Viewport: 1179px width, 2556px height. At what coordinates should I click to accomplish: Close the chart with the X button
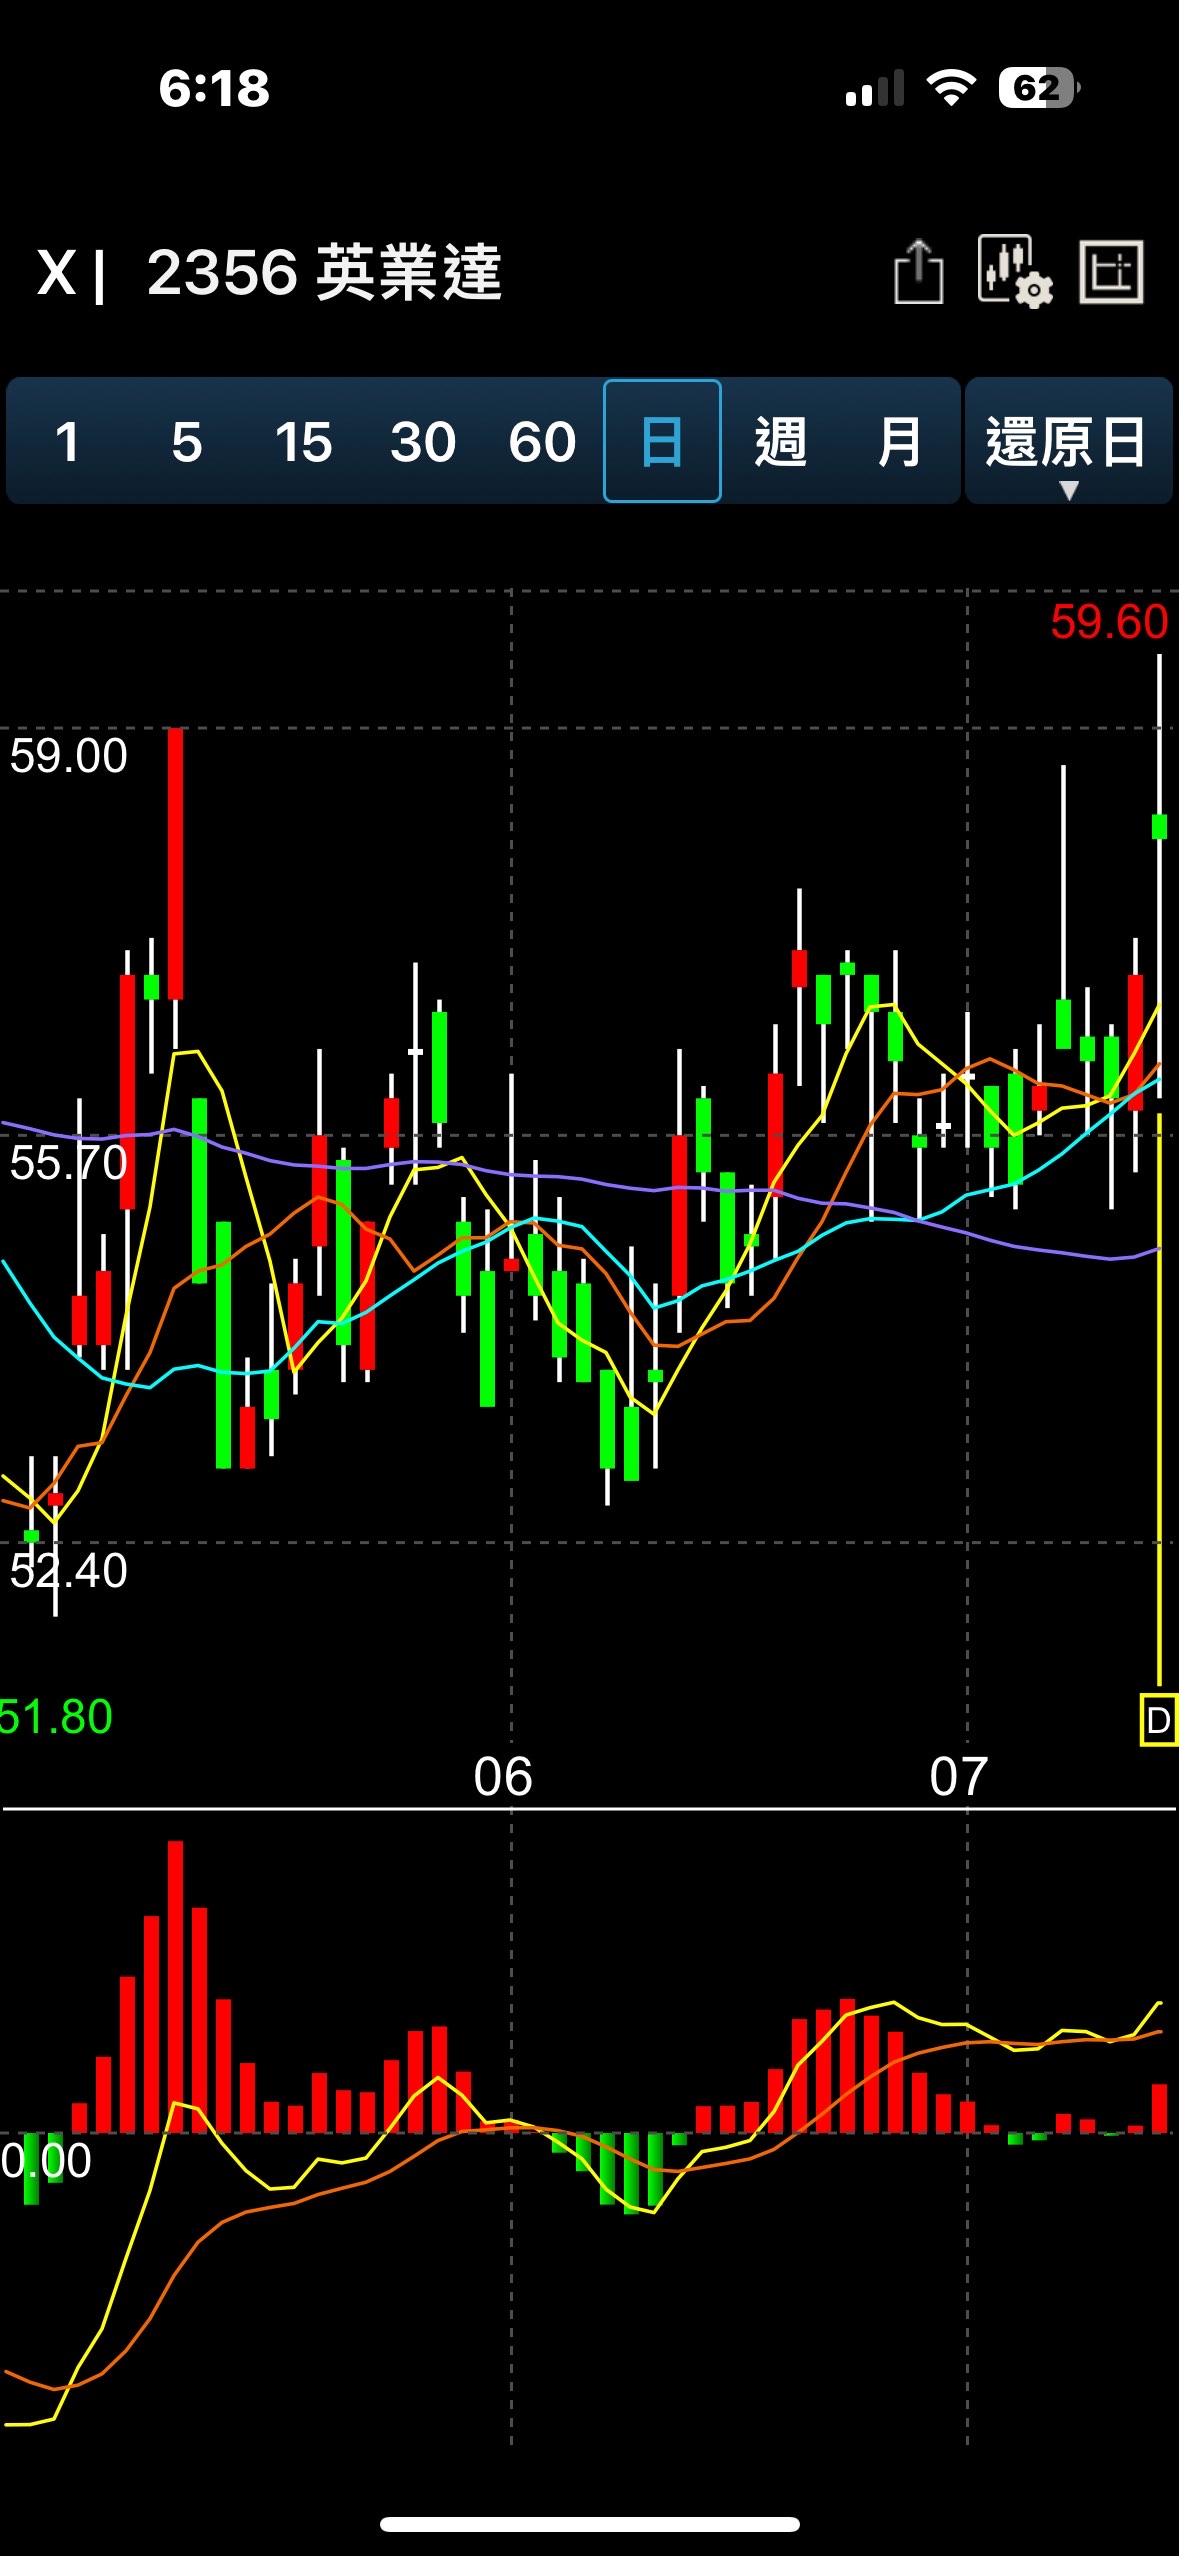pos(57,273)
